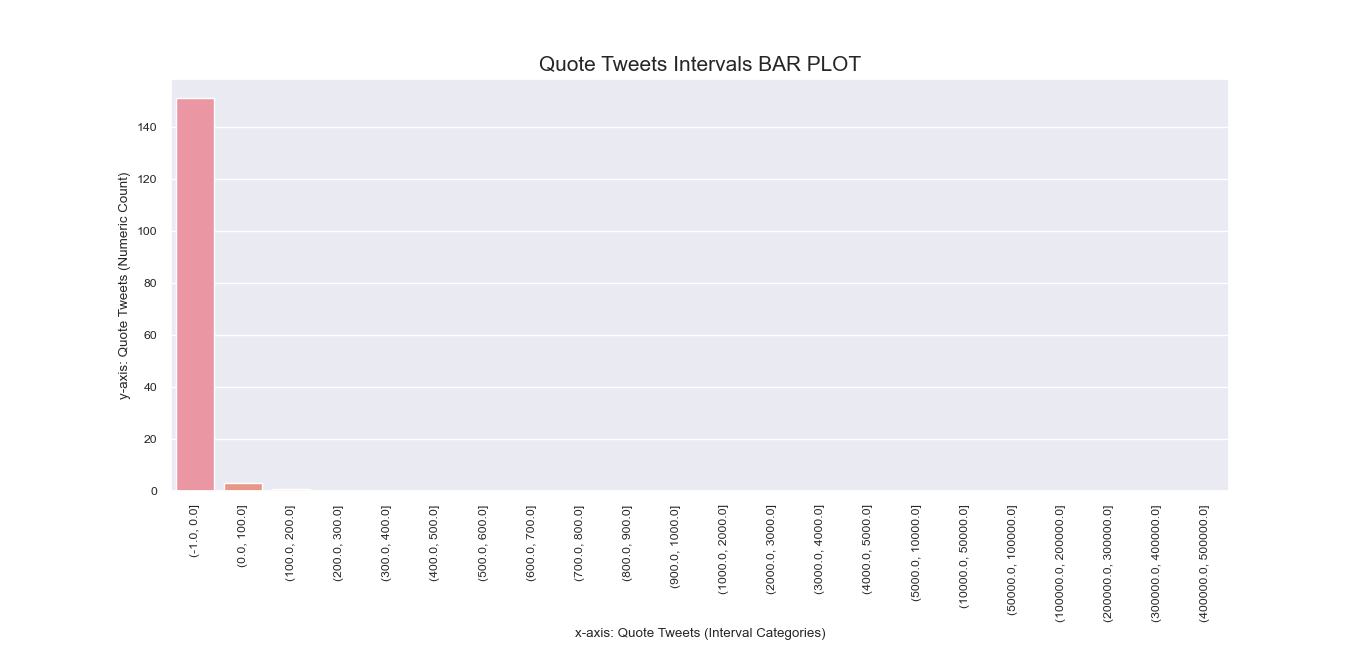Click the 60 y-axis tick value
Screen dimensions: 1366x655
151,336
